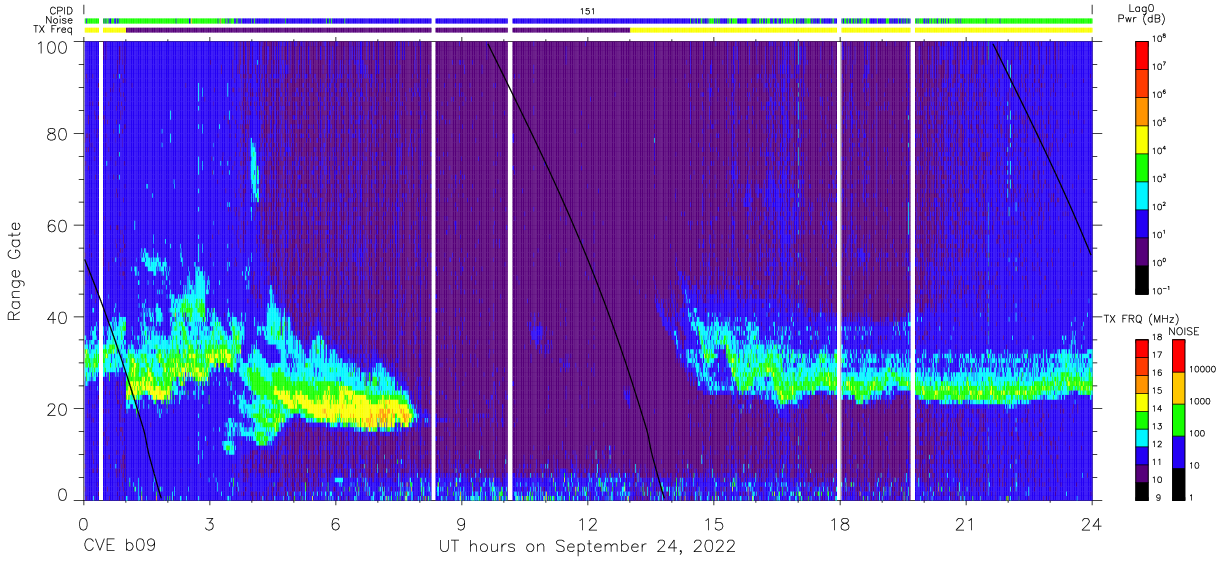1228x567 pixels.
Task: Pick the blue segment of the NOISE colorbar
Action: point(1180,451)
